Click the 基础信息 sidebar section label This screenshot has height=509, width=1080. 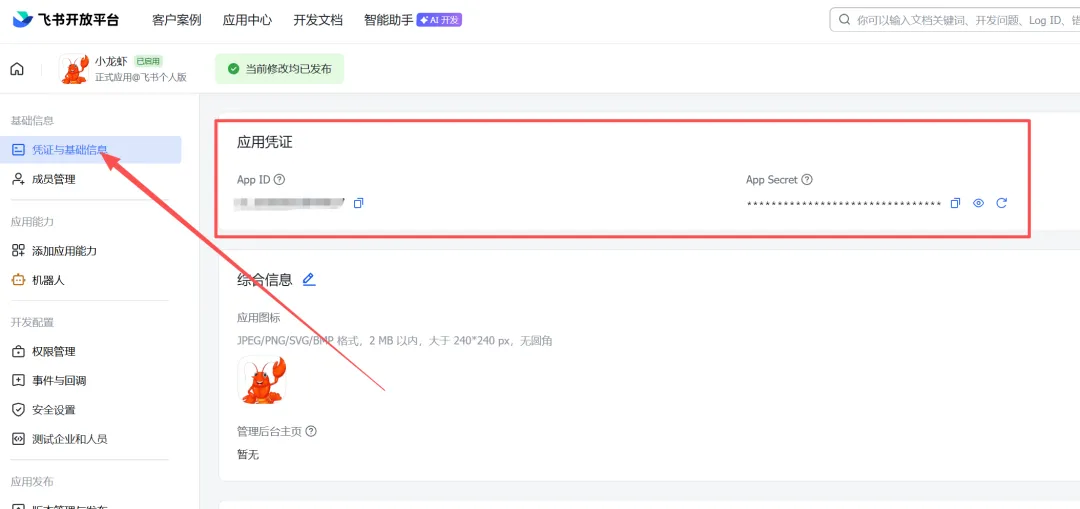pos(32,121)
